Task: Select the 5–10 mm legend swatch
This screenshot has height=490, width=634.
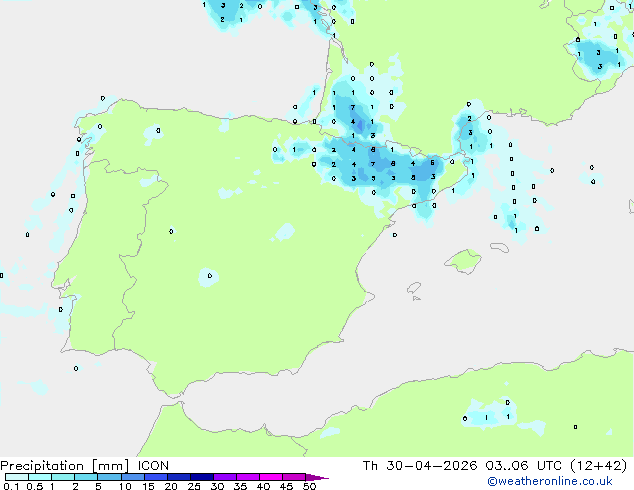Action: (x=109, y=477)
